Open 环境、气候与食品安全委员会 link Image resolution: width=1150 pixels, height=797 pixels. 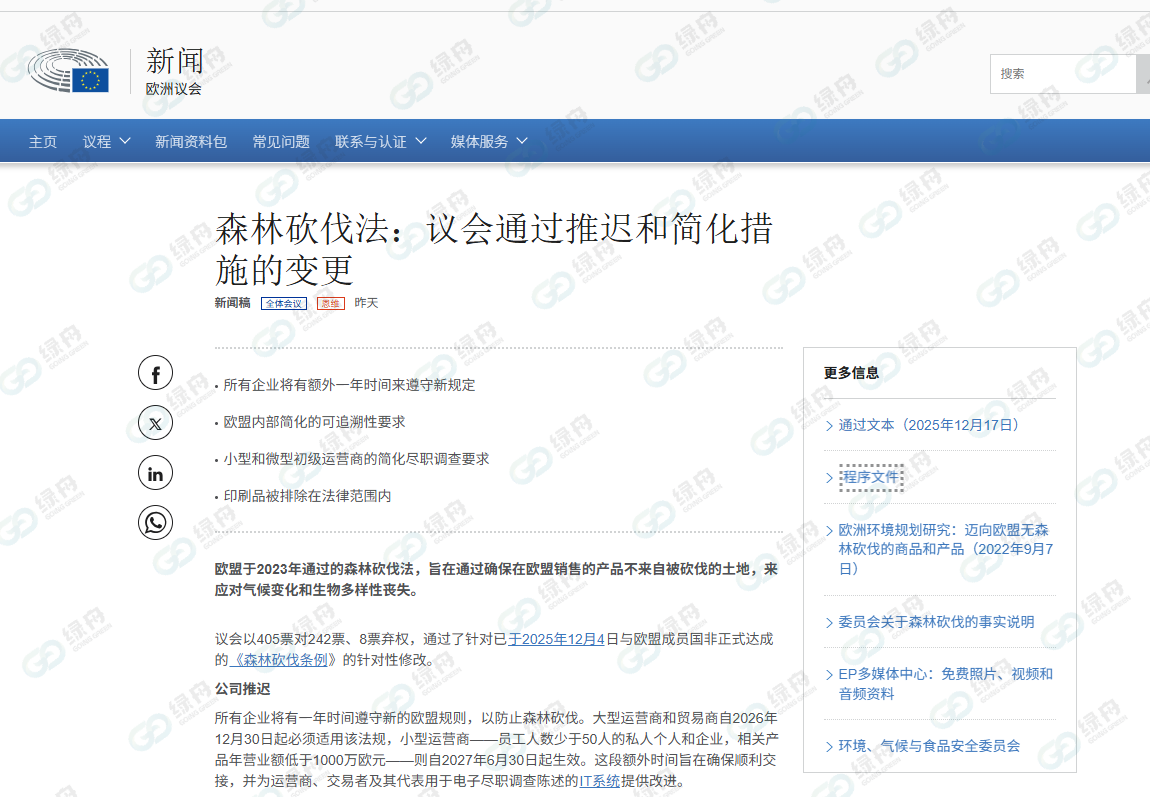point(929,746)
